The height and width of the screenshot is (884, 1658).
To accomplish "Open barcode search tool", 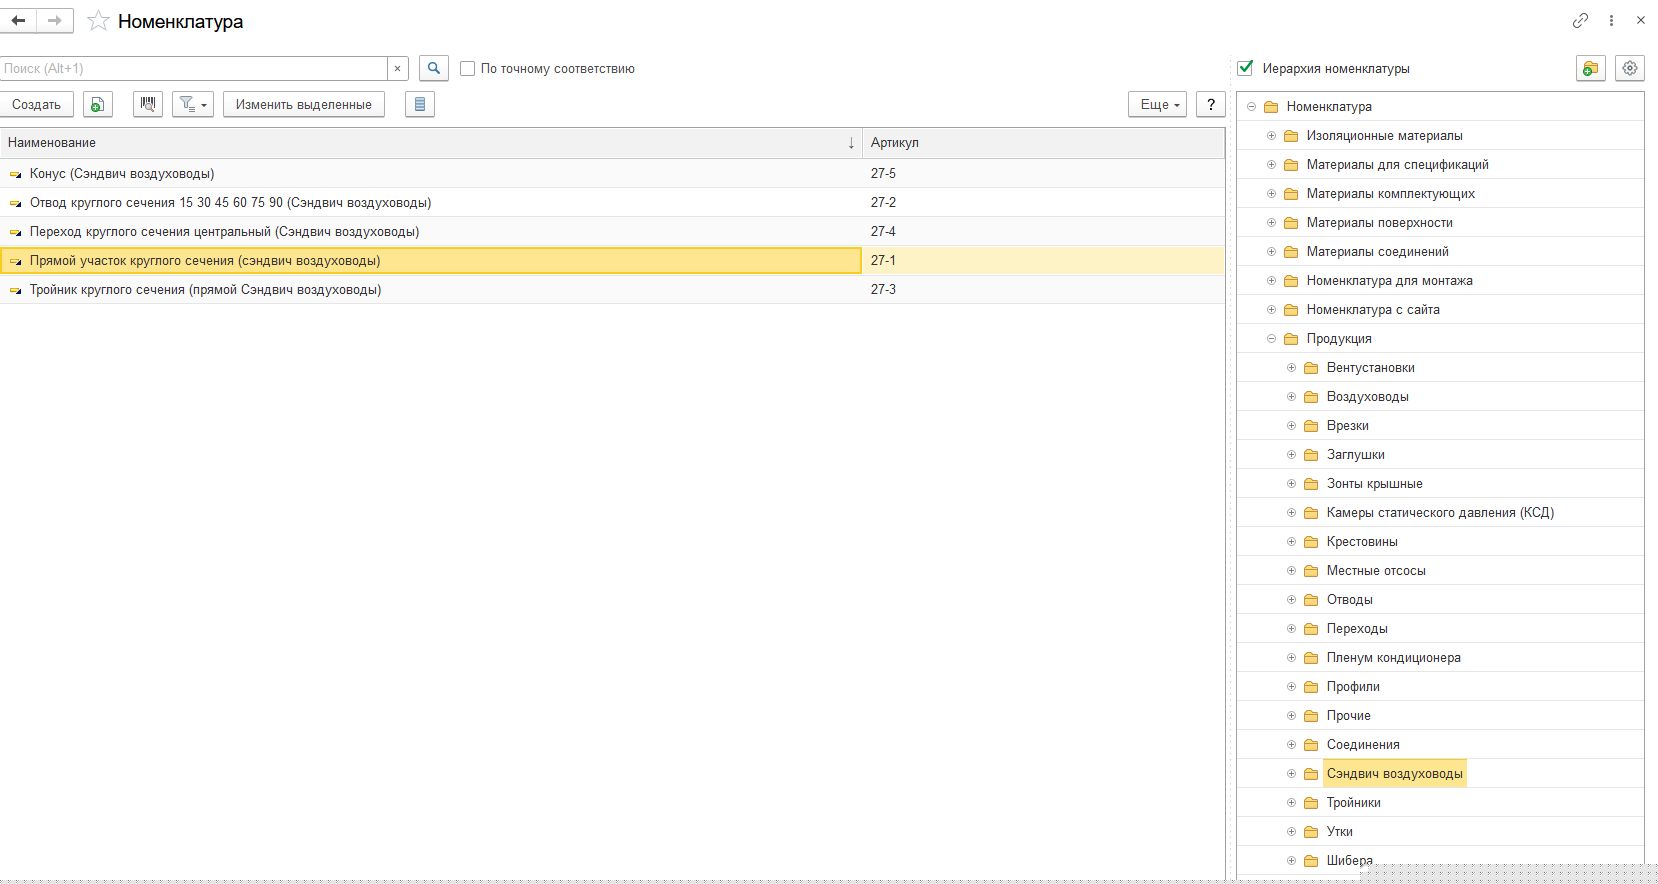I will coord(148,104).
